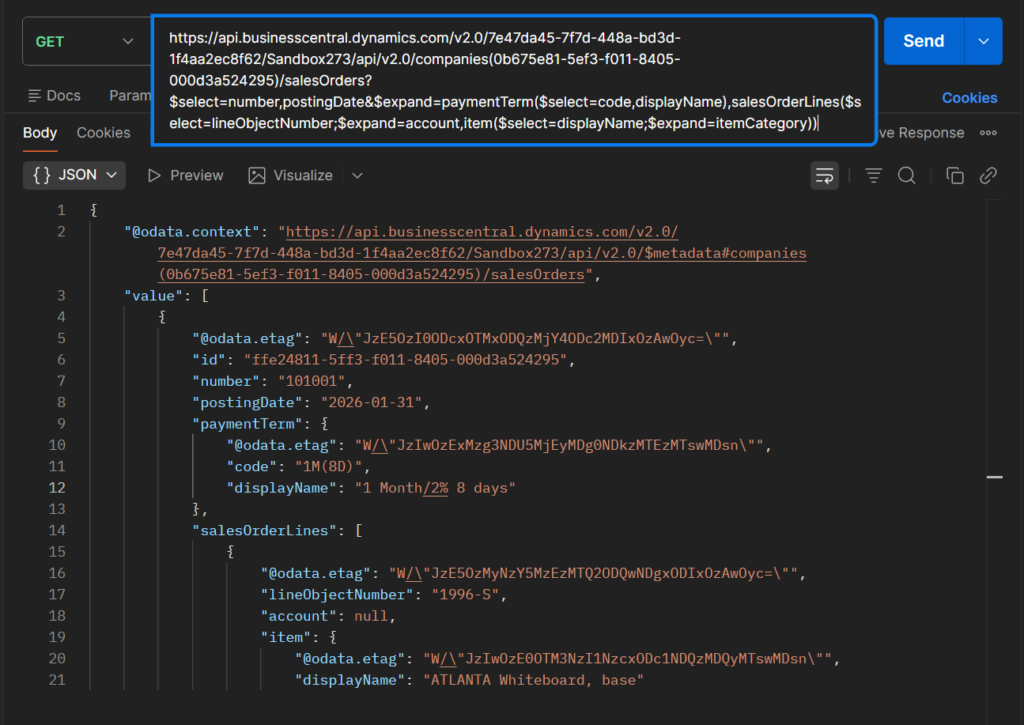Click the Visualize chart icon

pos(257,175)
